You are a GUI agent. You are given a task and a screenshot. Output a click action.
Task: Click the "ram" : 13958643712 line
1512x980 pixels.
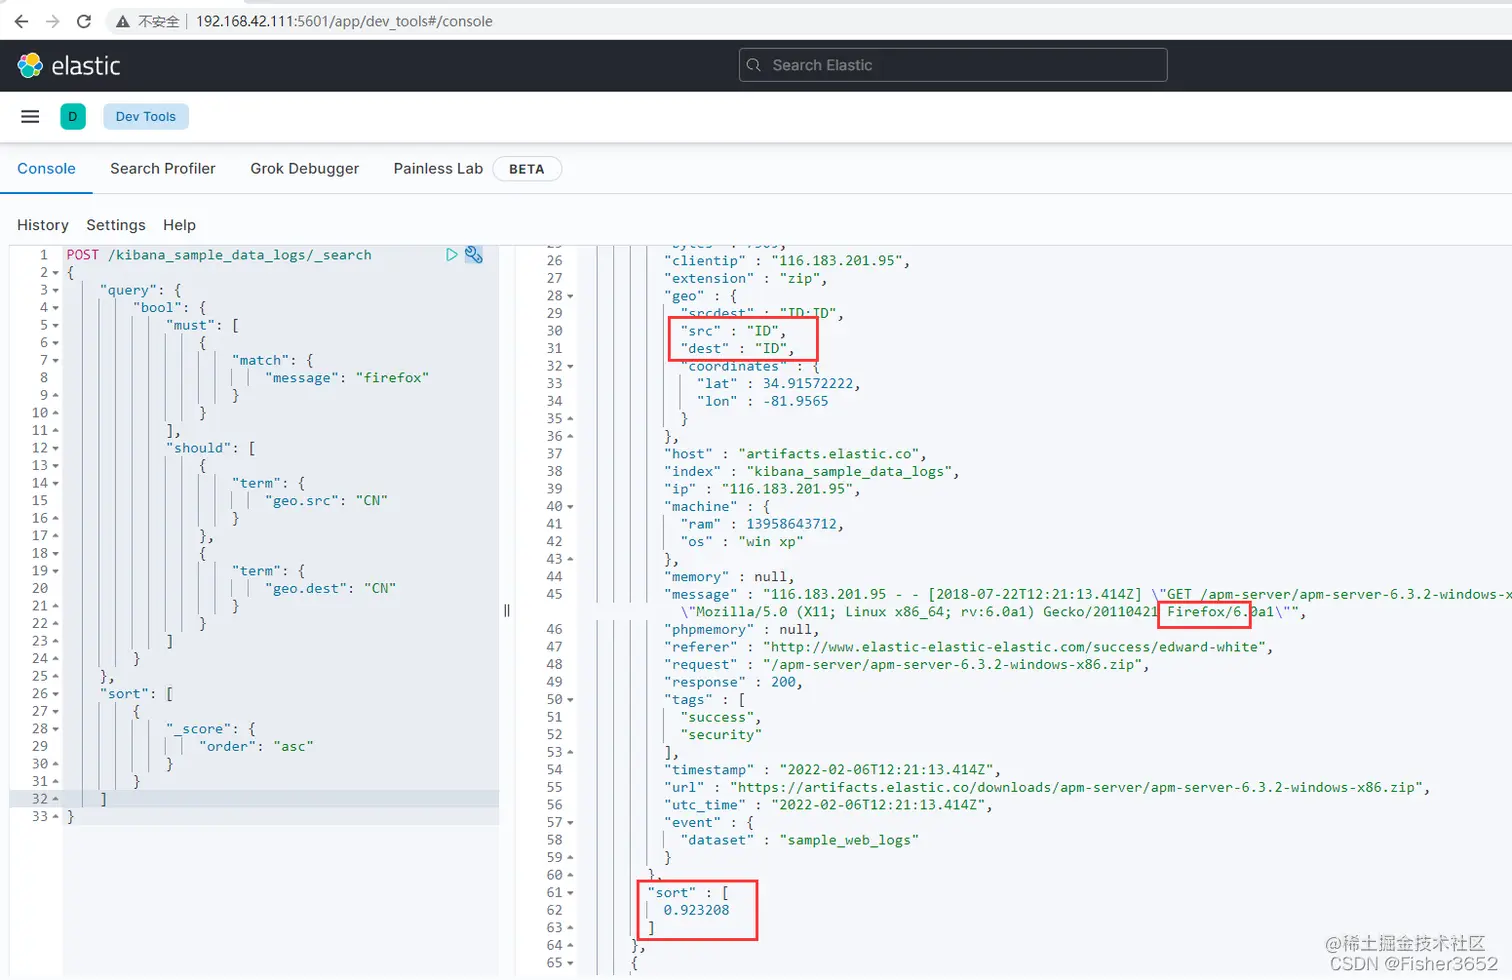point(762,524)
